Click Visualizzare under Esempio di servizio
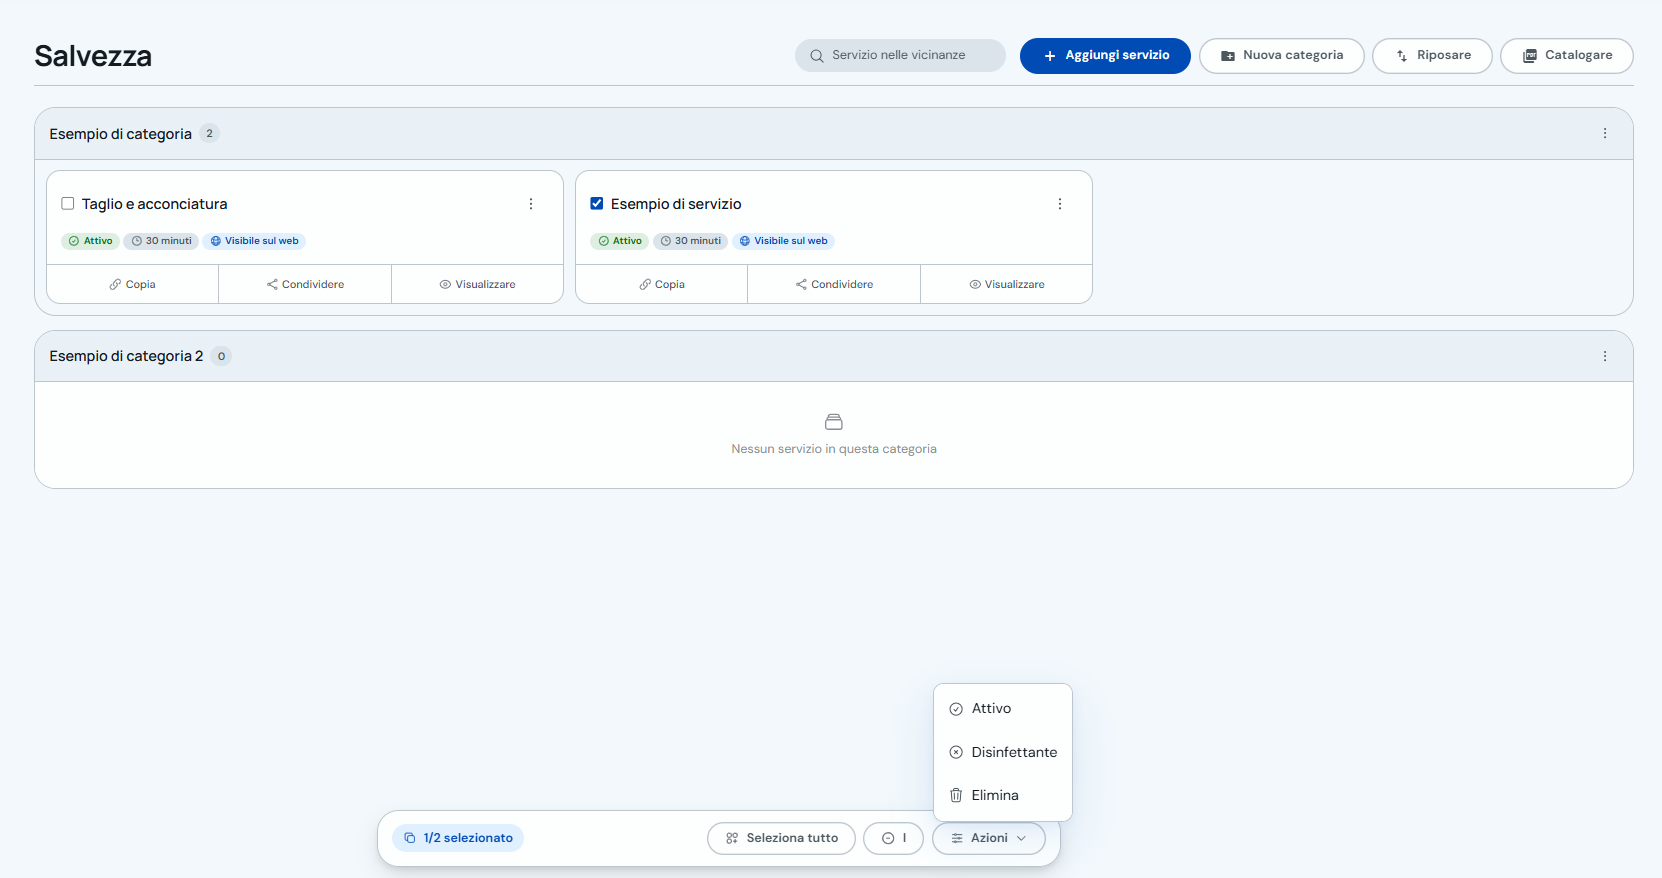This screenshot has width=1662, height=878. 1006,284
